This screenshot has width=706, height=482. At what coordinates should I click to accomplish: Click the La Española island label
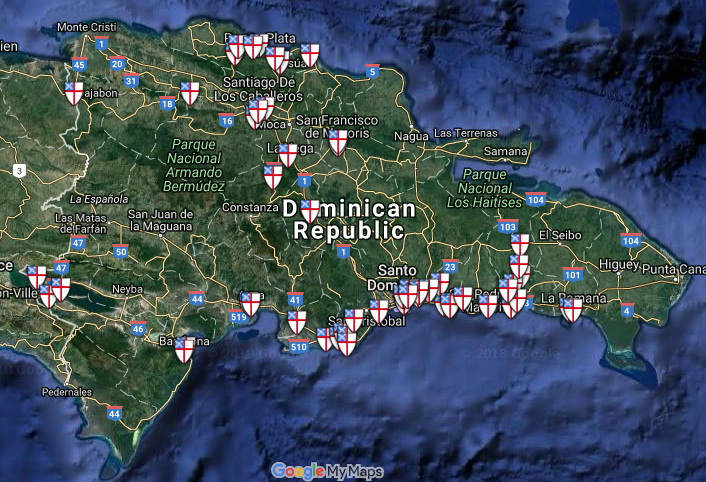tap(99, 199)
